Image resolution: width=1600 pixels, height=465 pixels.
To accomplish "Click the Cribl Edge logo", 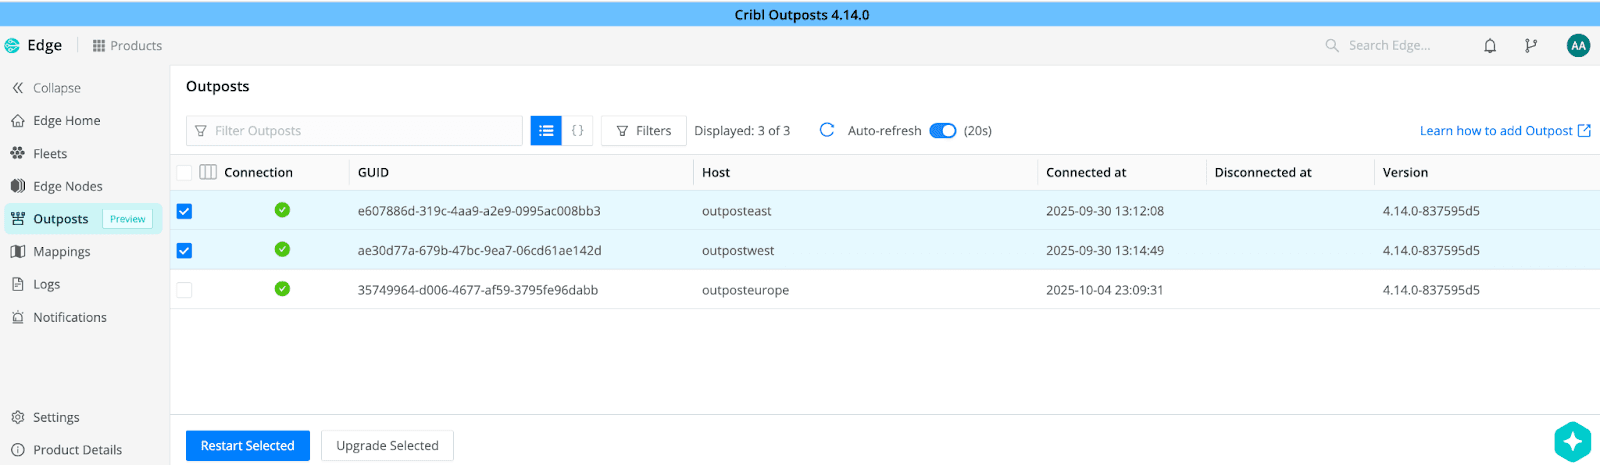I will pos(13,46).
